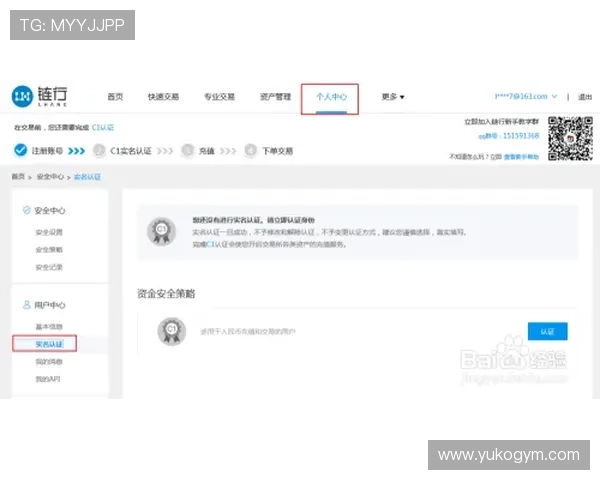The width and height of the screenshot is (600, 480).
Task: Click the C1实名认证 step label
Action: [130, 151]
